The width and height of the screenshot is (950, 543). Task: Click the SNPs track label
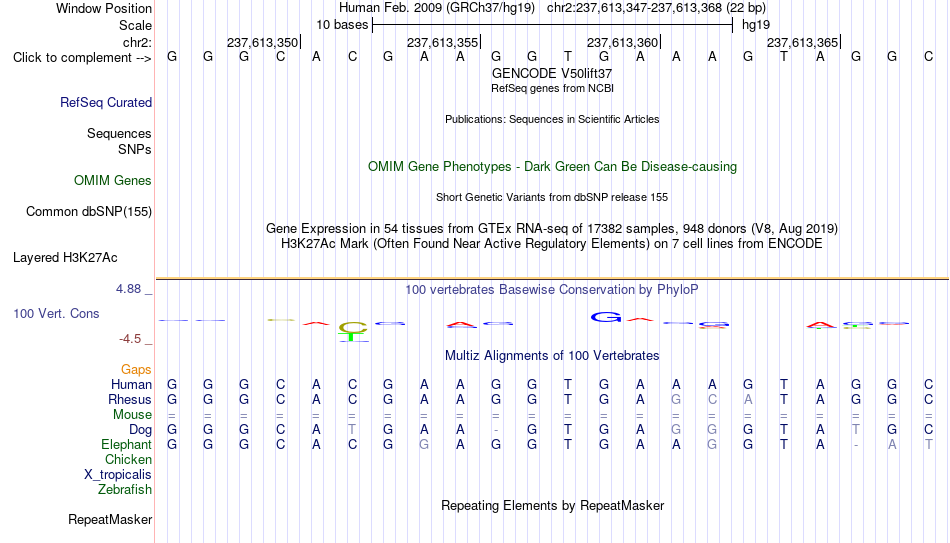pyautogui.click(x=135, y=149)
